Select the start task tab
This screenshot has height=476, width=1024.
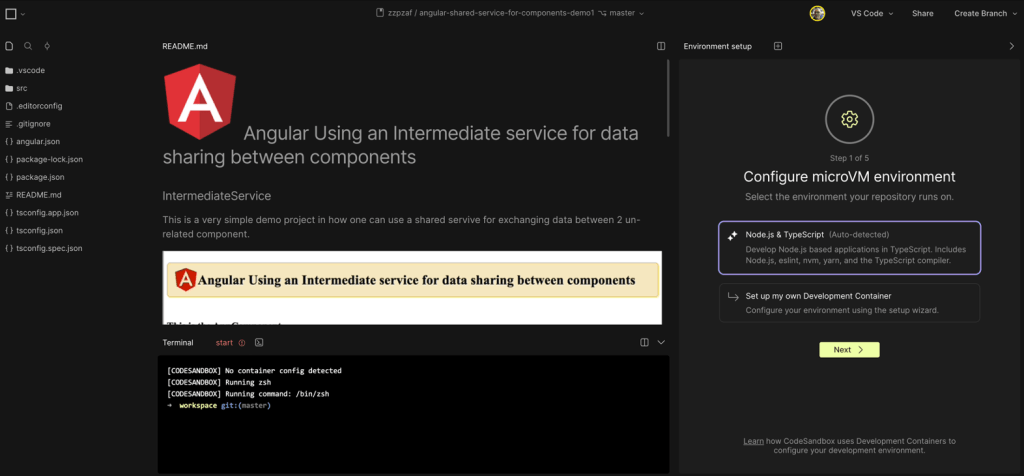[x=225, y=342]
